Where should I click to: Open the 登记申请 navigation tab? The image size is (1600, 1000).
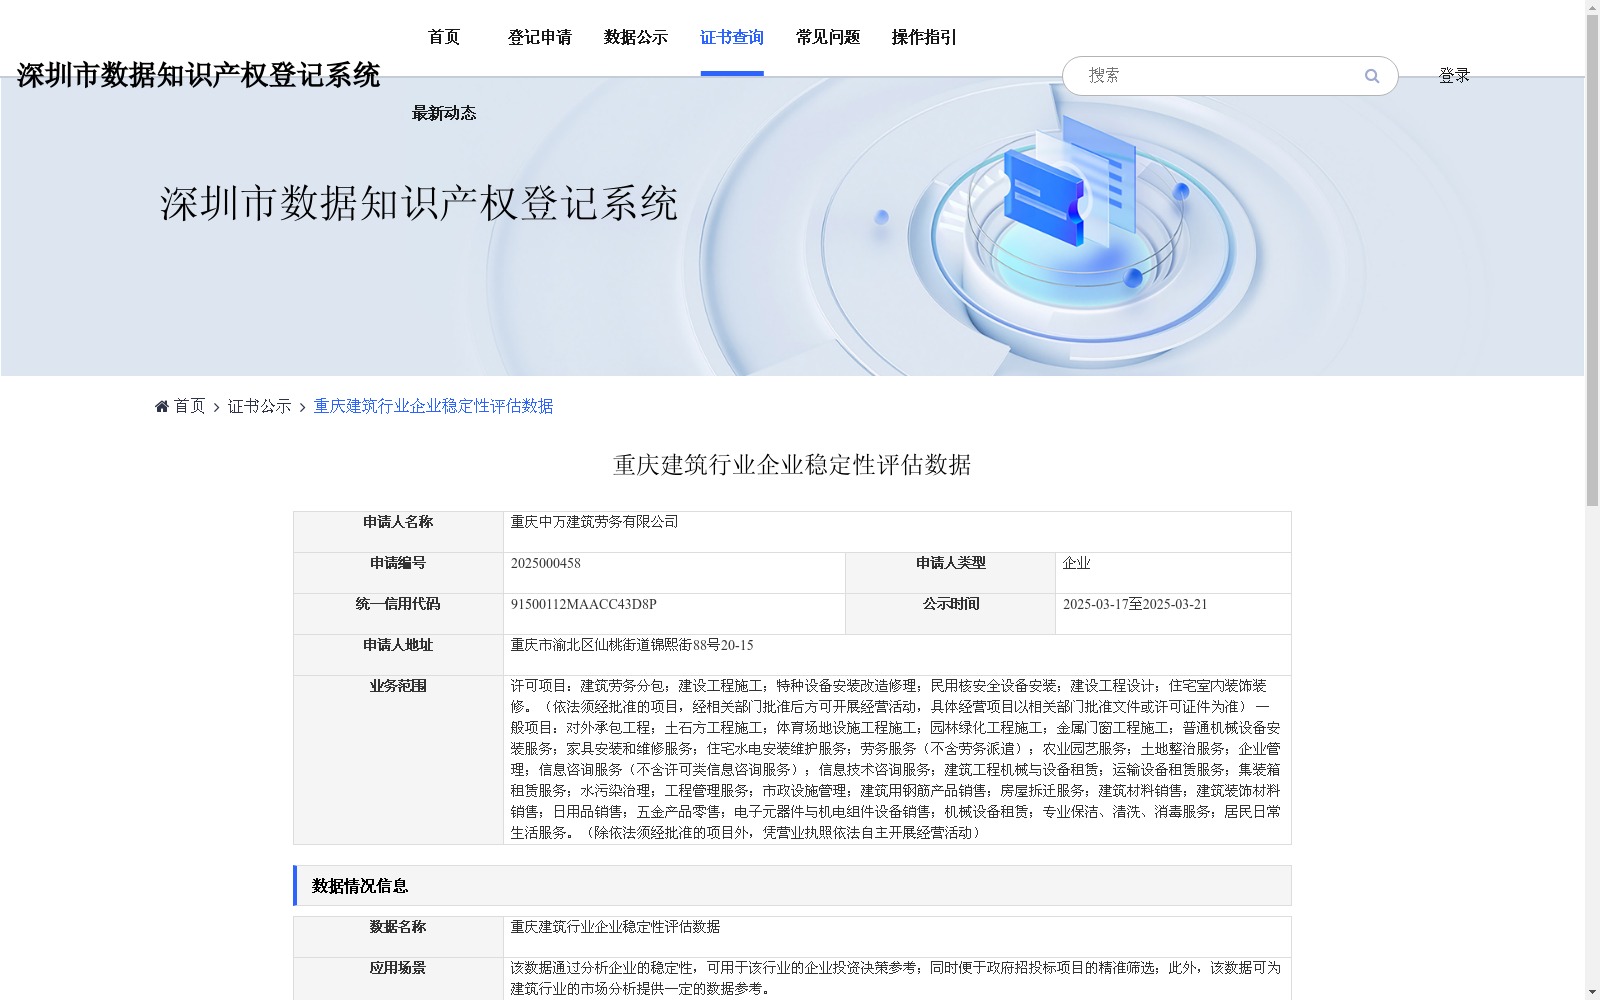point(540,37)
